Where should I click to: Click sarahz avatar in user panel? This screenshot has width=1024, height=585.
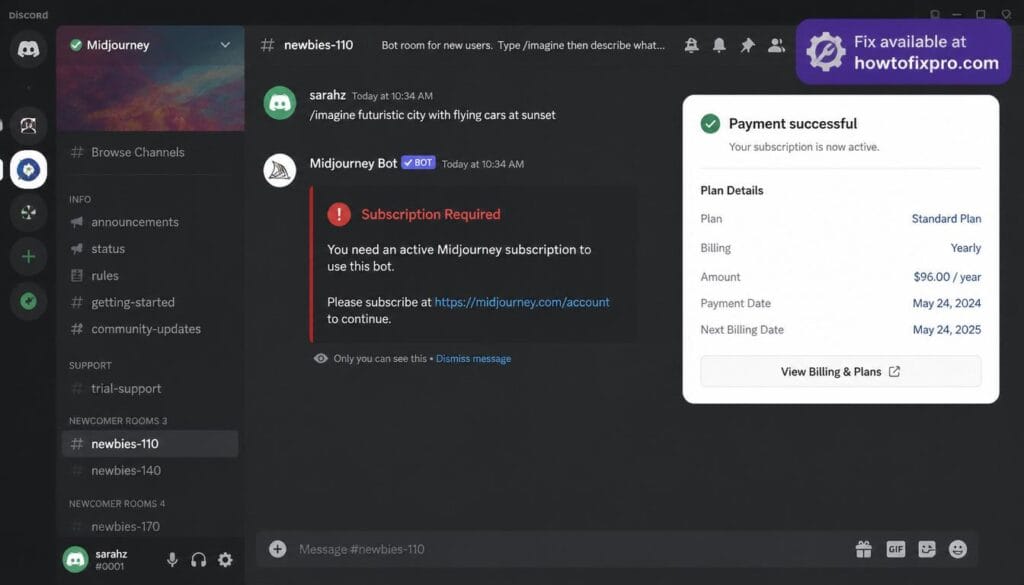coord(76,560)
